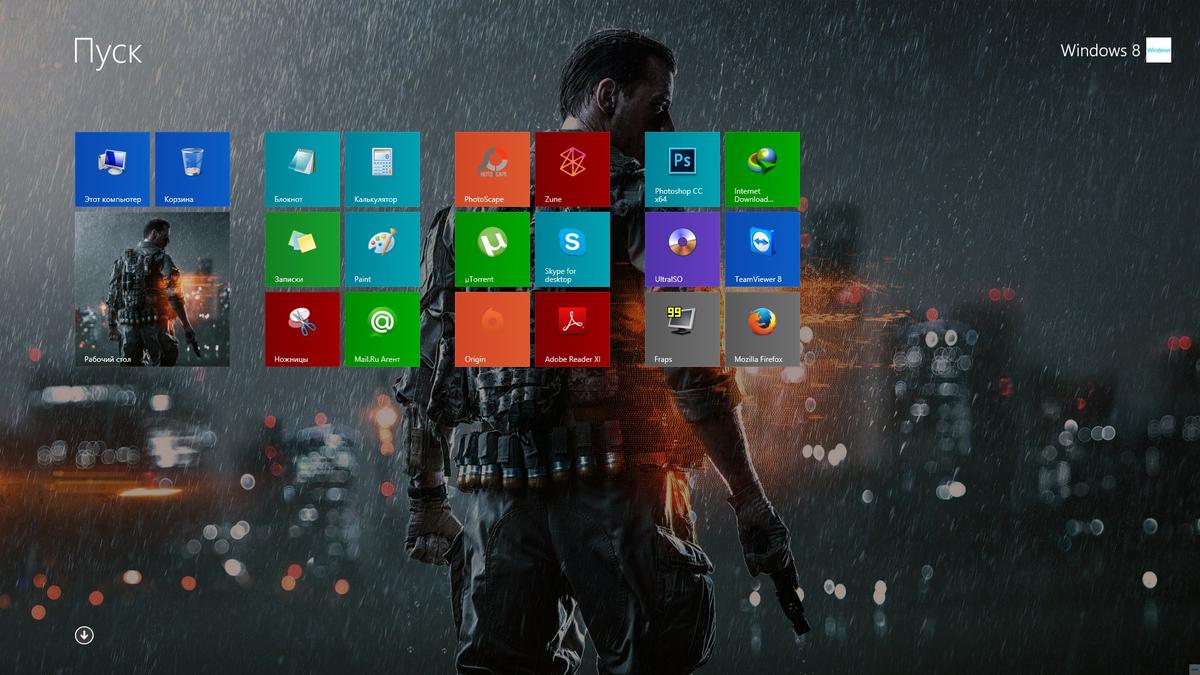
Task: Launch Skype for desktop tile
Action: [x=572, y=250]
